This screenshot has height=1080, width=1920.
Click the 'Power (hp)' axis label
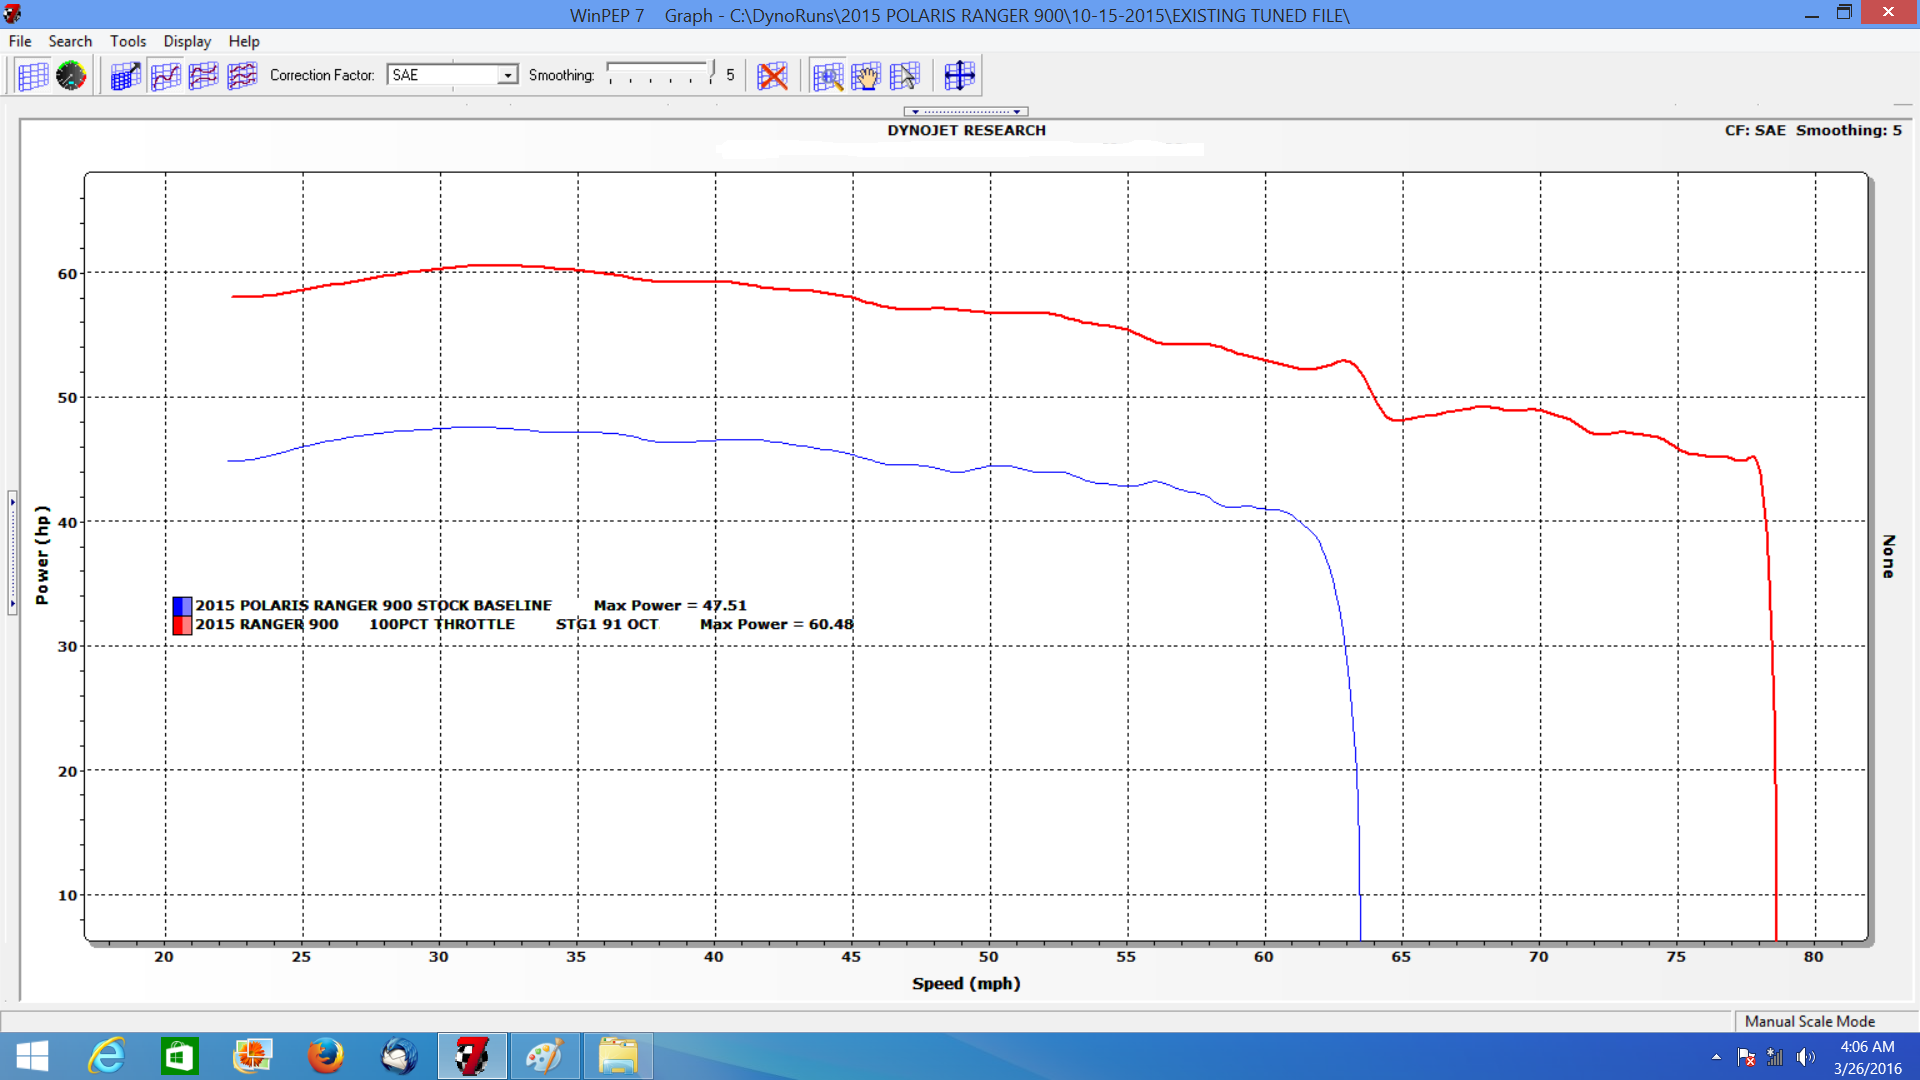point(42,555)
